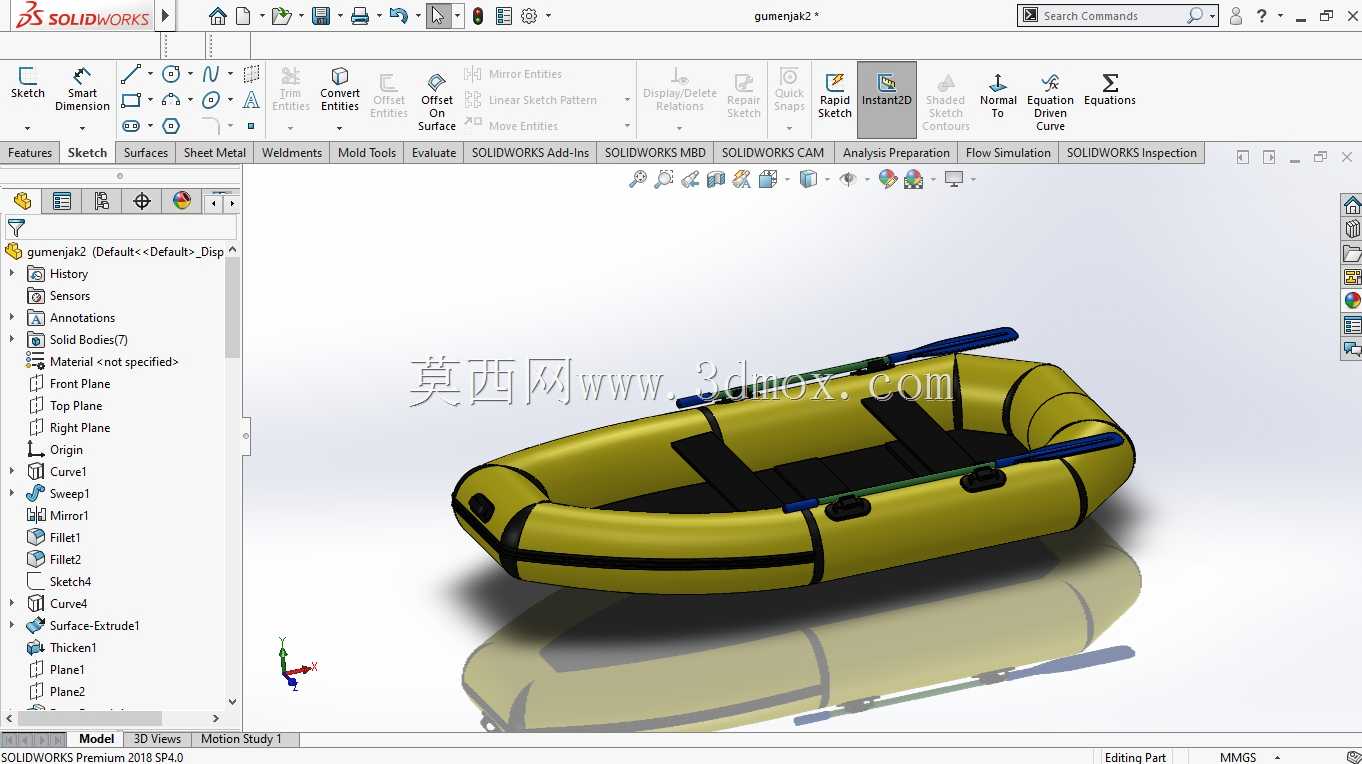The image size is (1362, 764).
Task: Switch to the Features tab
Action: pyautogui.click(x=30, y=153)
